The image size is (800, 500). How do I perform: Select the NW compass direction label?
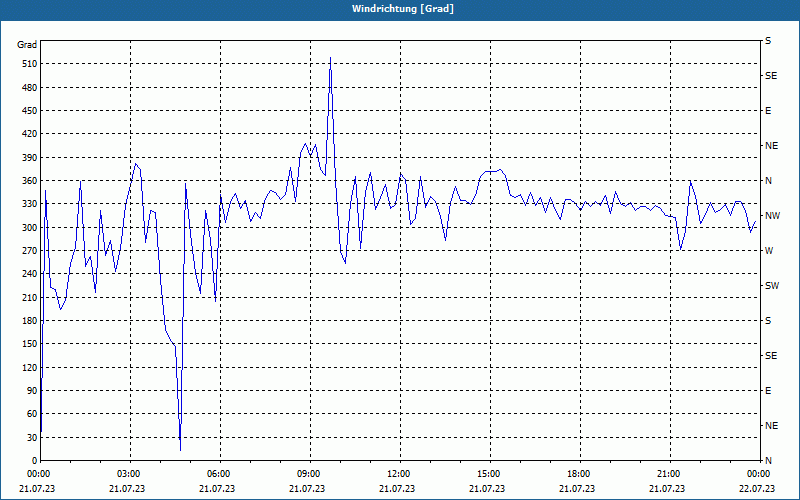point(772,216)
